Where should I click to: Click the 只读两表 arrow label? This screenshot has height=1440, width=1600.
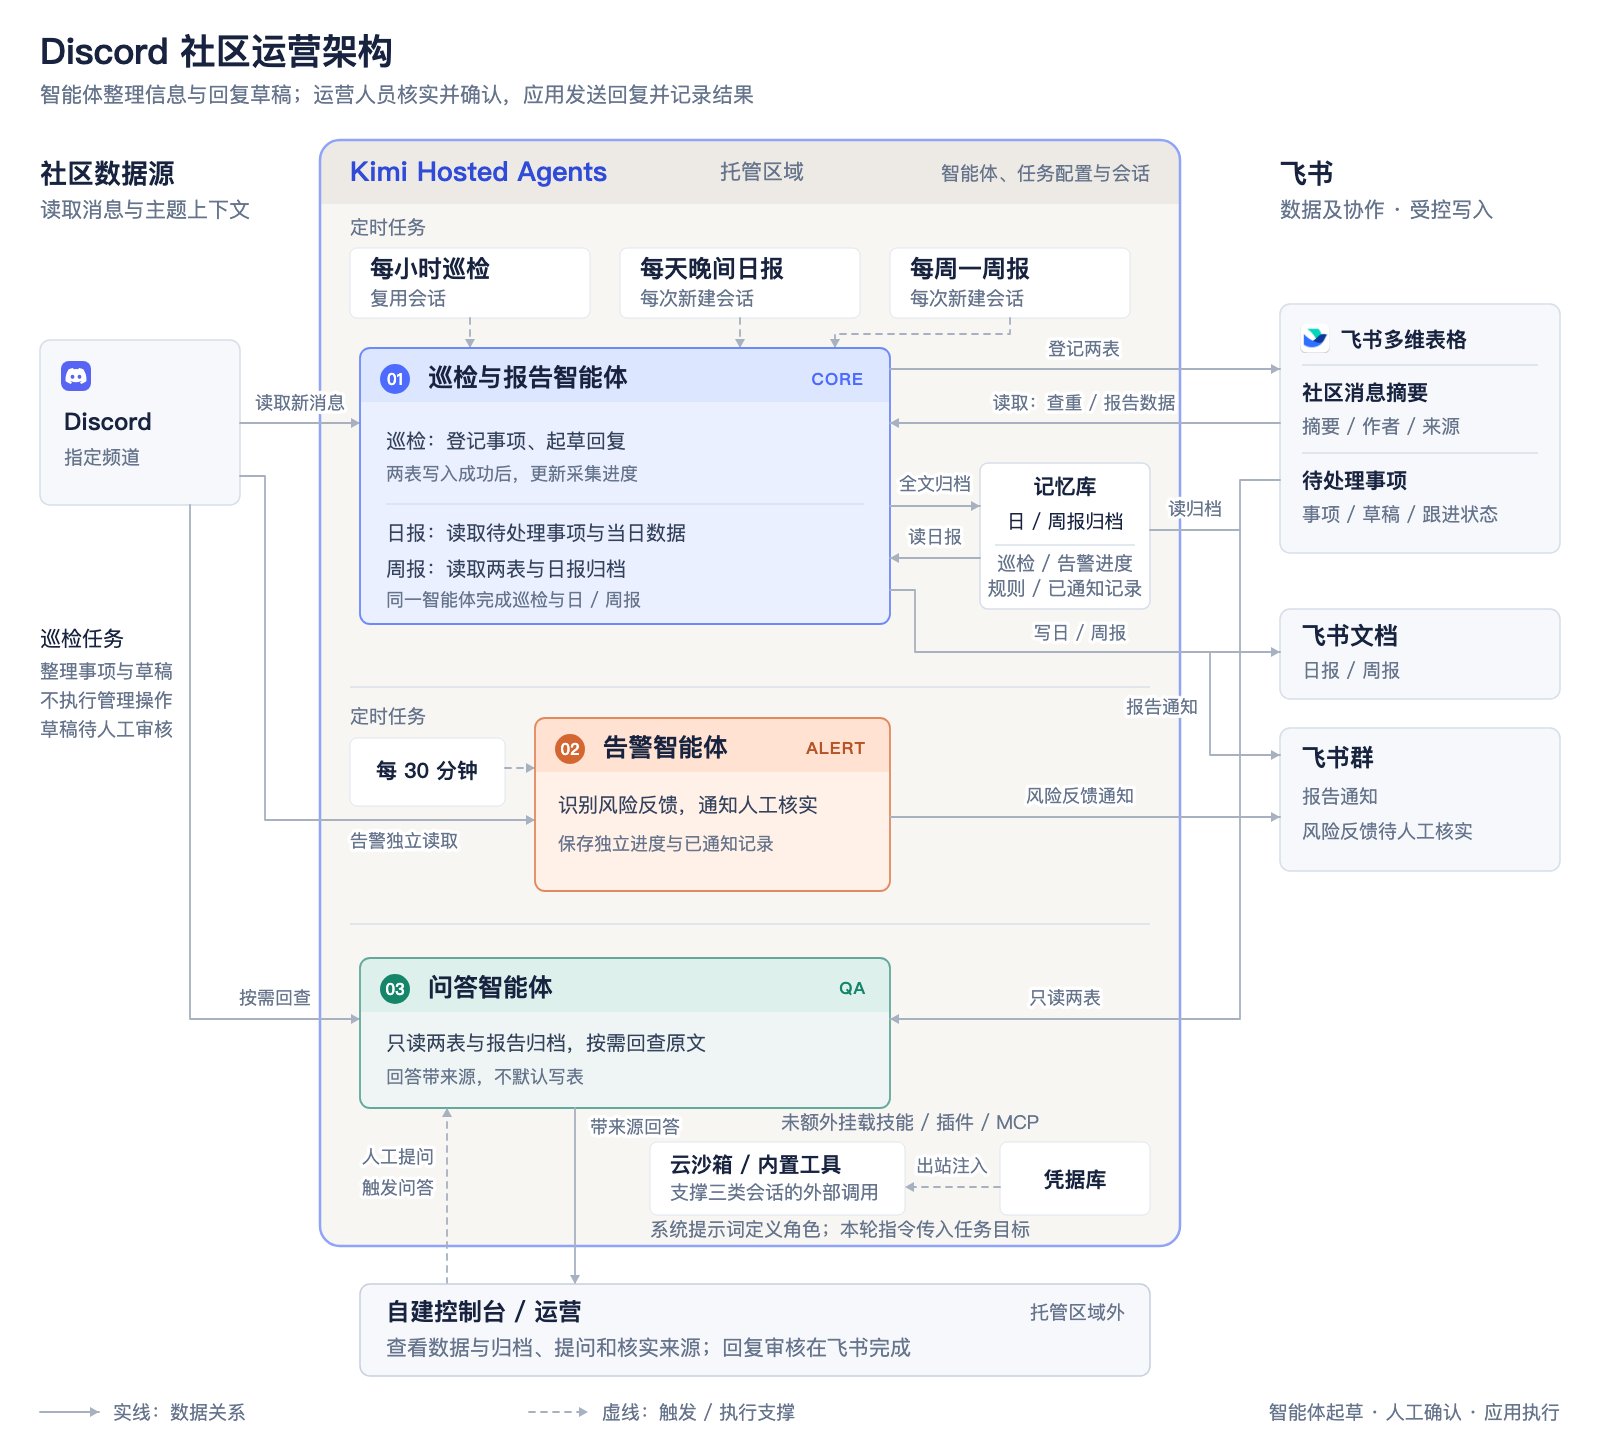[1065, 997]
